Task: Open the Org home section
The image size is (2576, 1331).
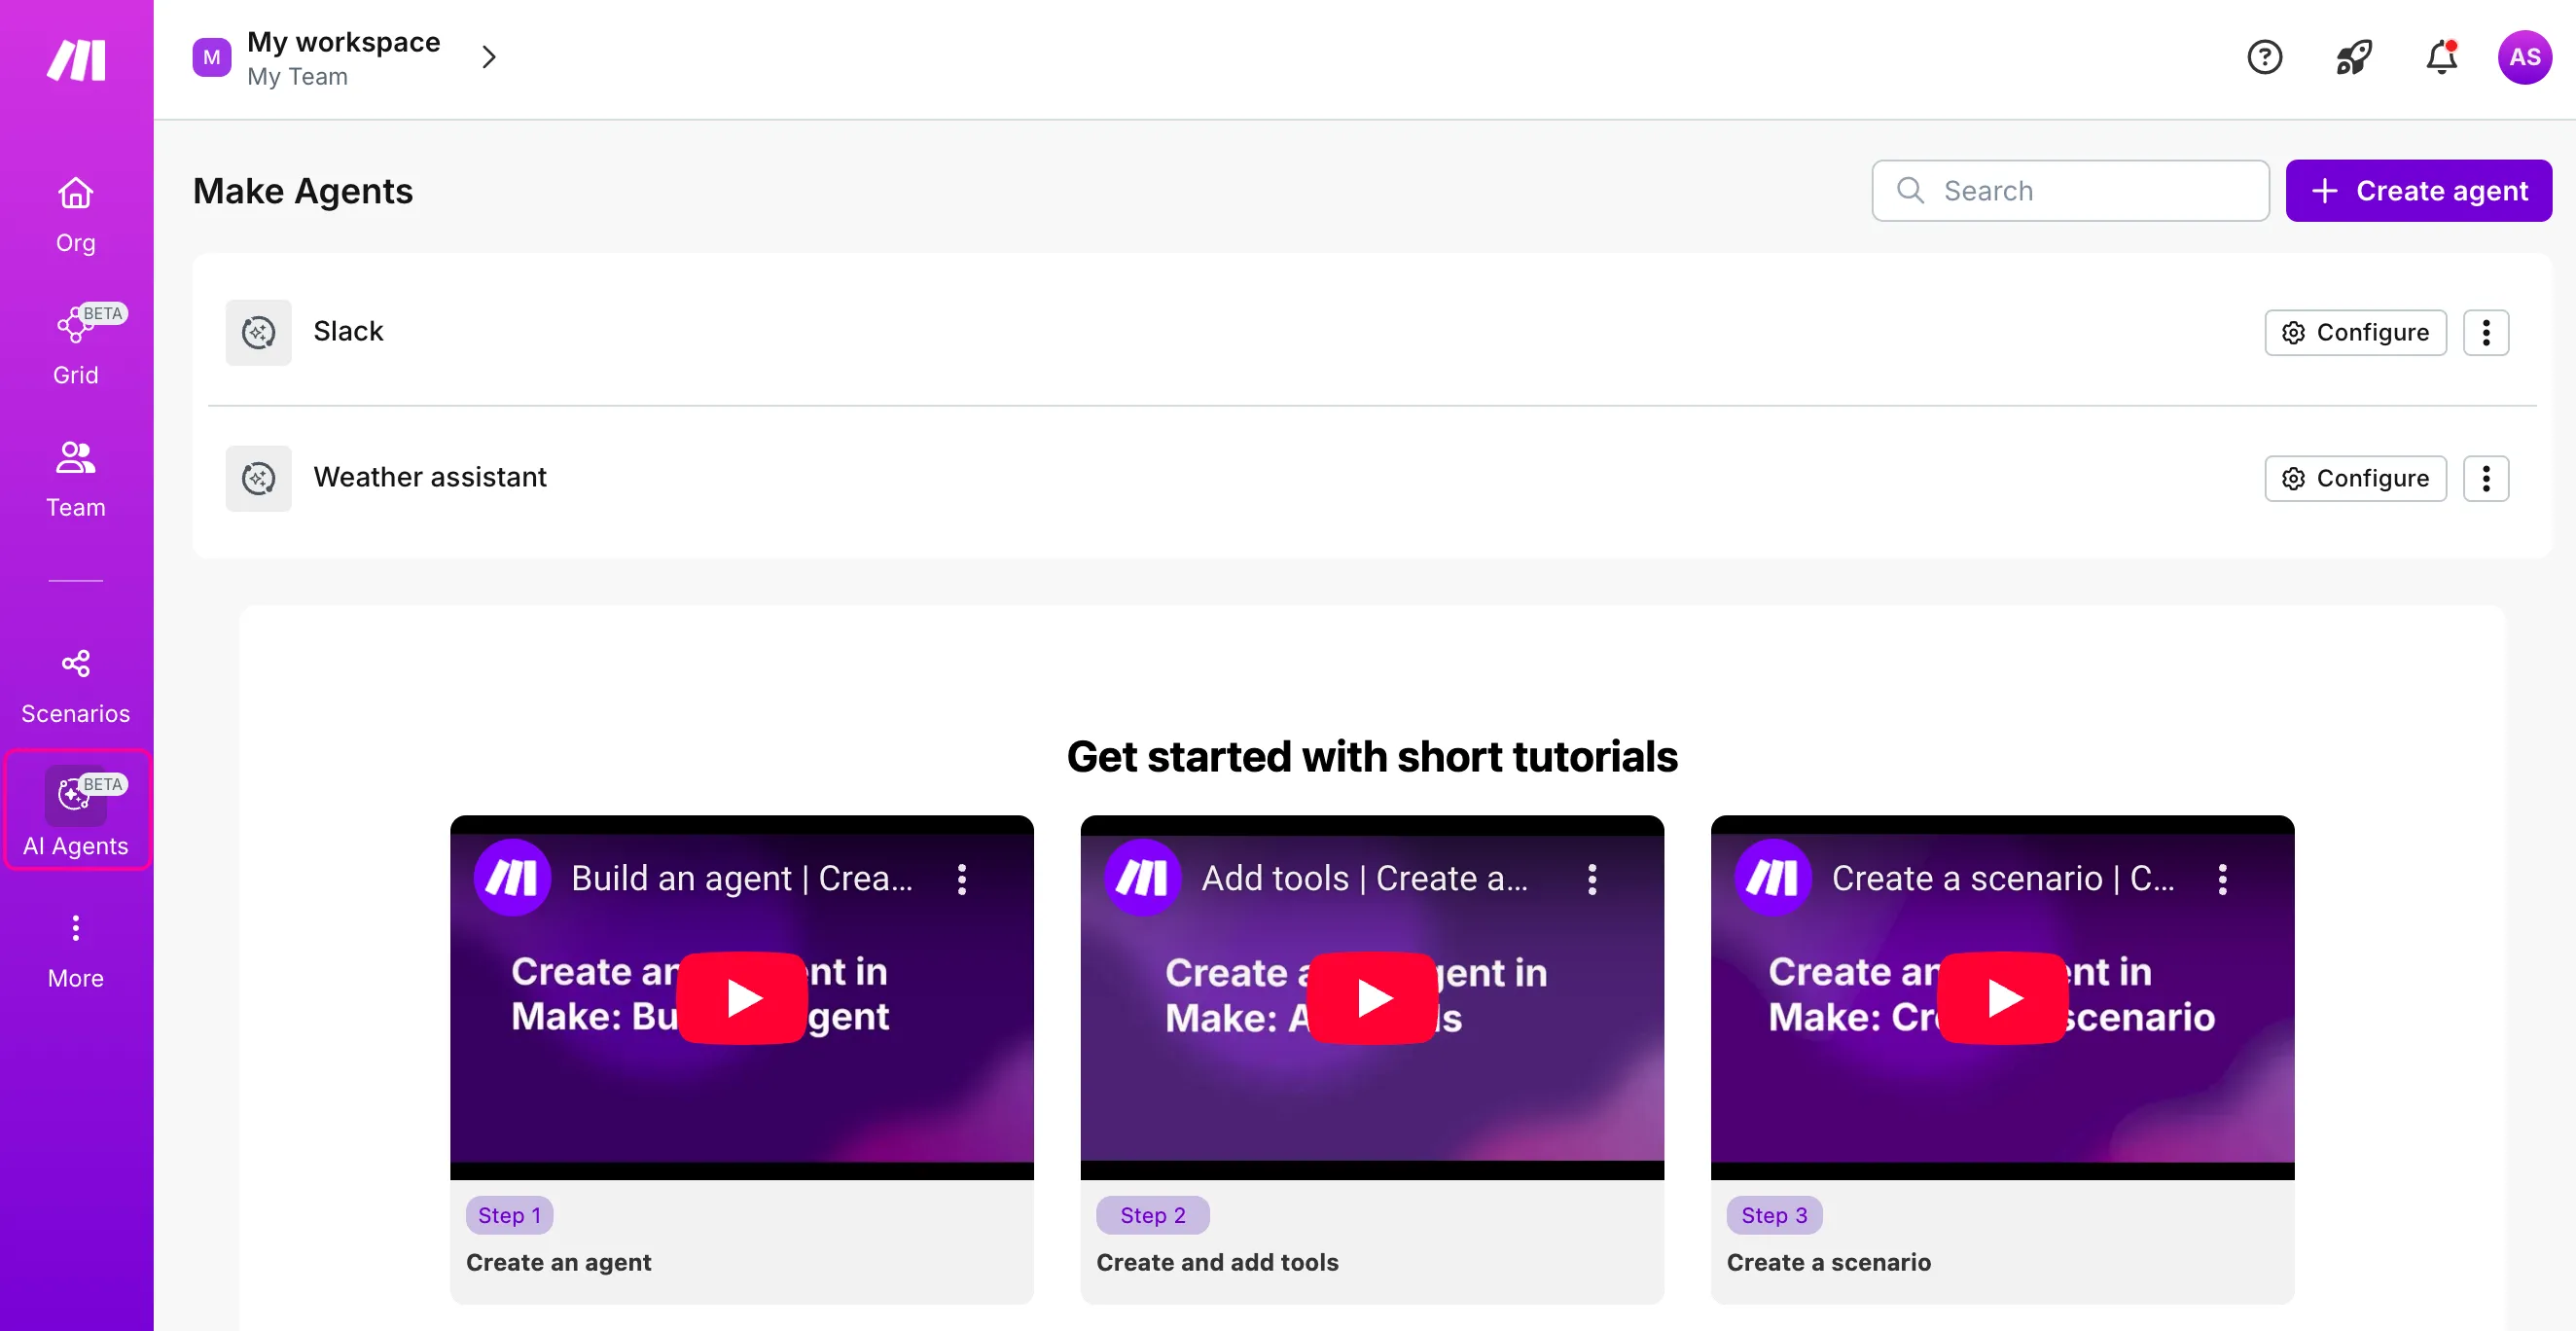Action: (76, 214)
